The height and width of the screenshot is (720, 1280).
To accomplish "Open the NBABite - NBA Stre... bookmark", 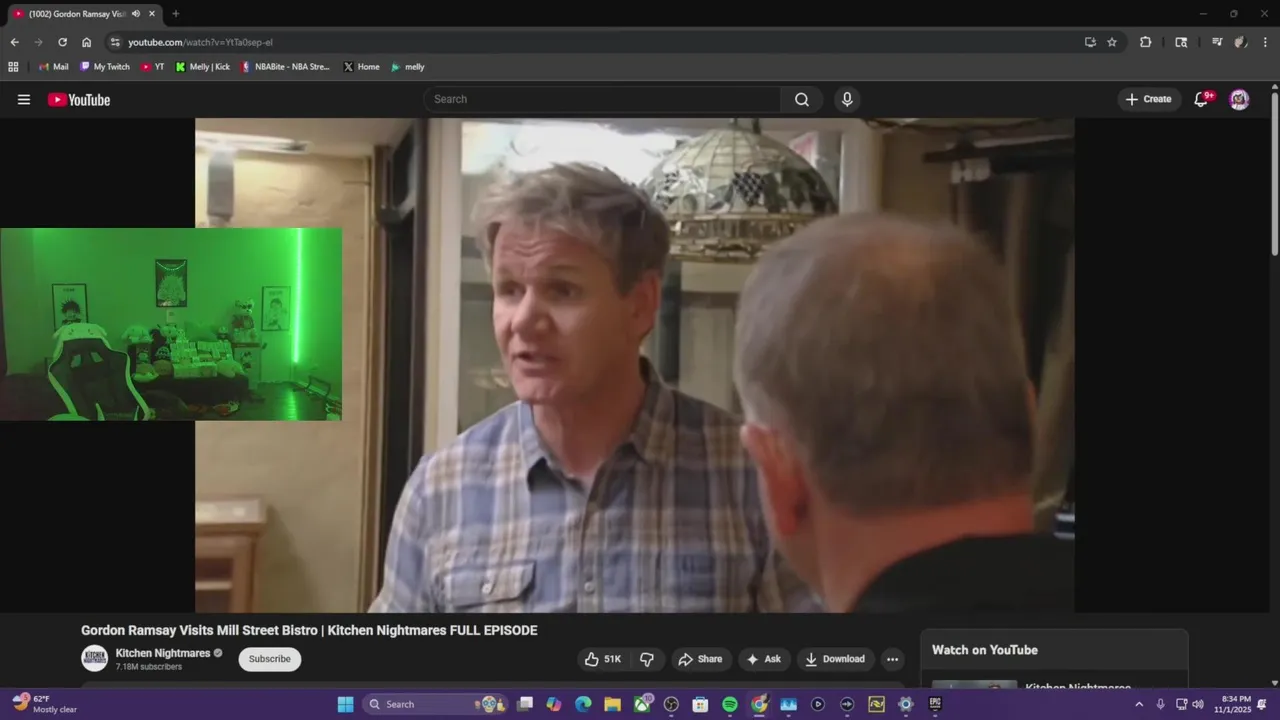I will pyautogui.click(x=285, y=67).
